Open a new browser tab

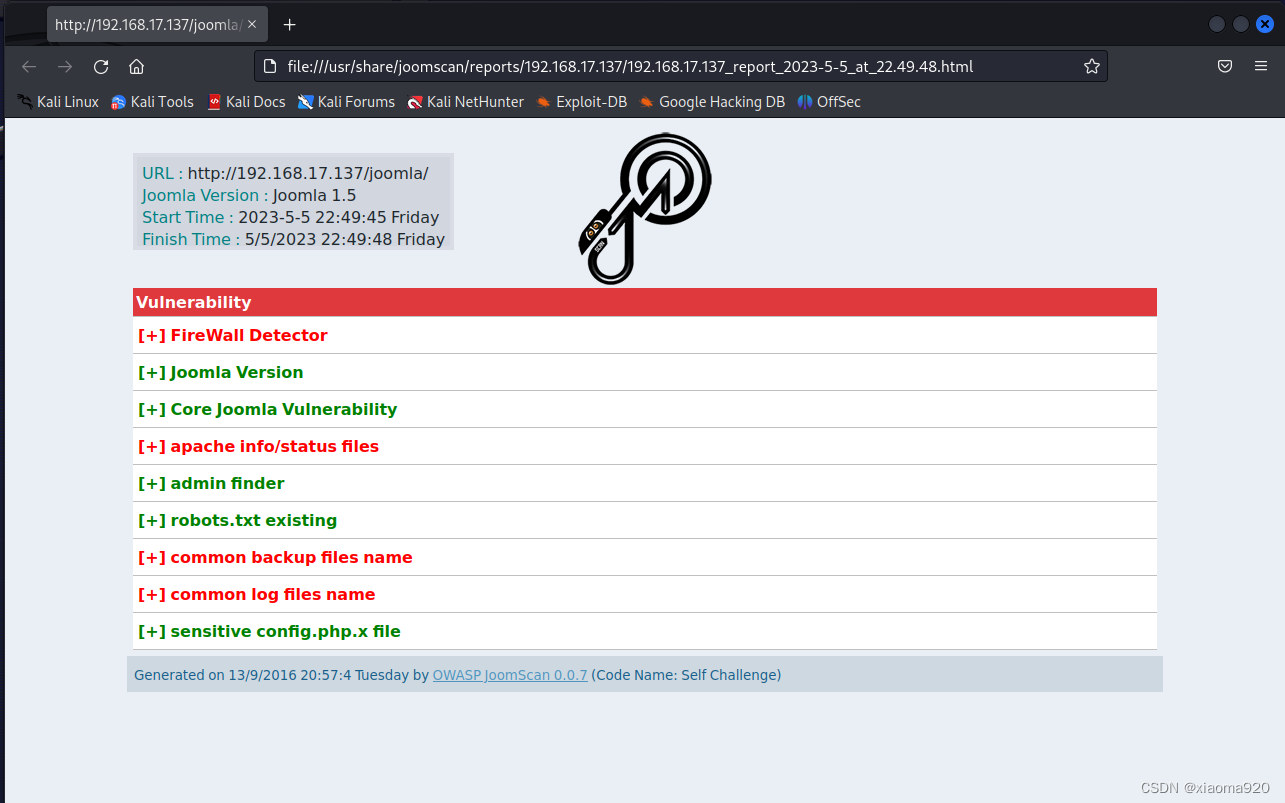(x=290, y=25)
